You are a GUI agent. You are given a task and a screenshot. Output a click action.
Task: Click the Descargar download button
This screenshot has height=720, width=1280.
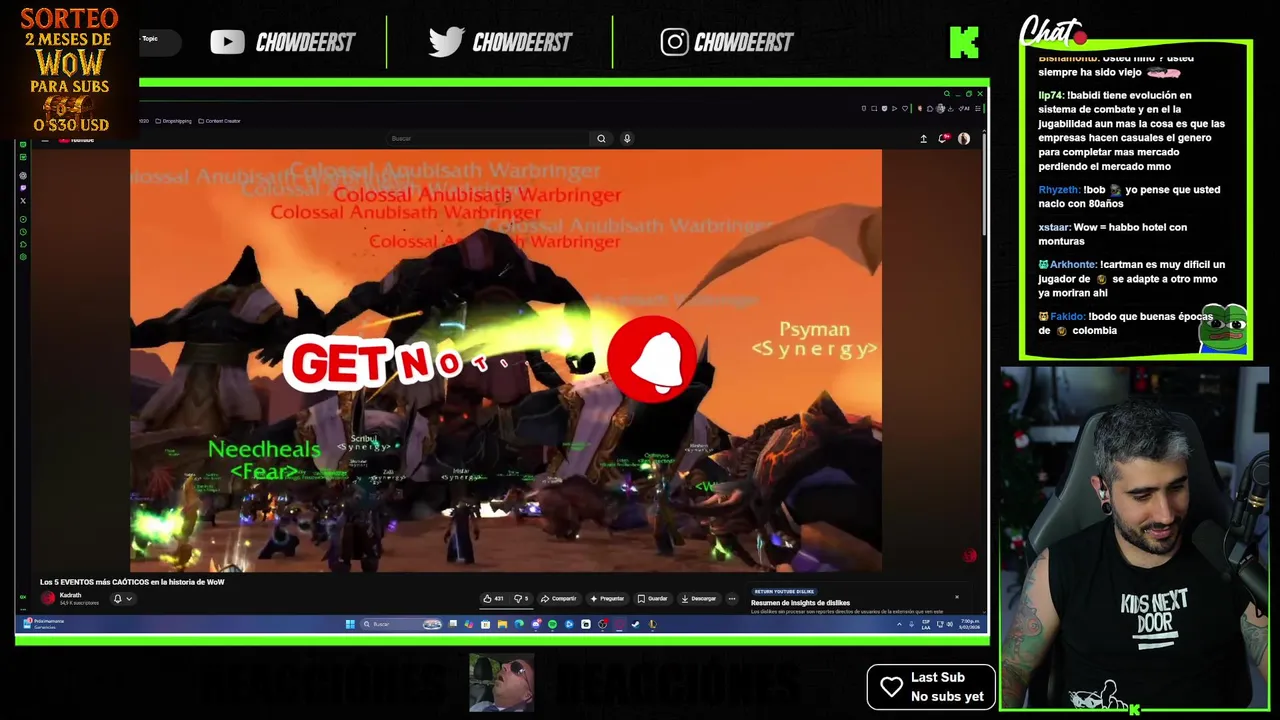pos(698,599)
